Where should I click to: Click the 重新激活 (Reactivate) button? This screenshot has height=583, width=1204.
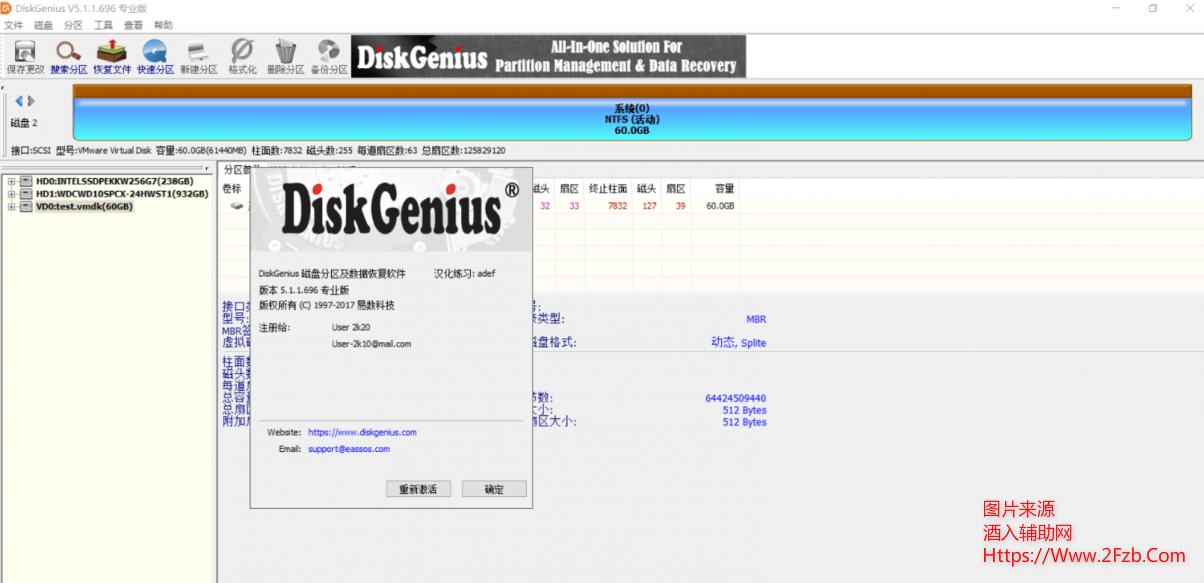click(418, 488)
